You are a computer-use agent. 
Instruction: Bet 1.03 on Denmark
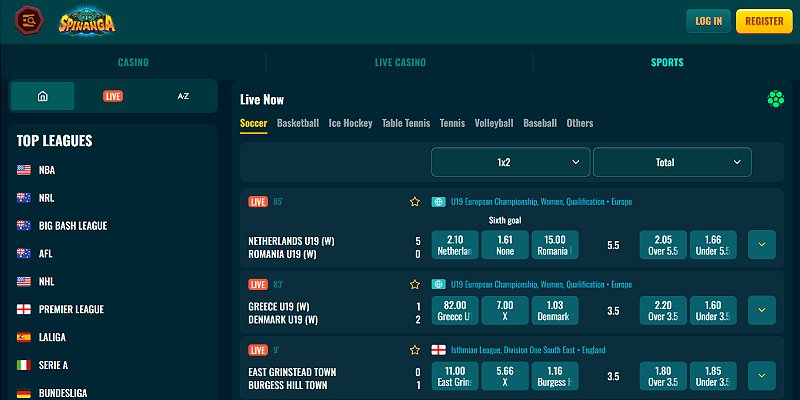555,310
